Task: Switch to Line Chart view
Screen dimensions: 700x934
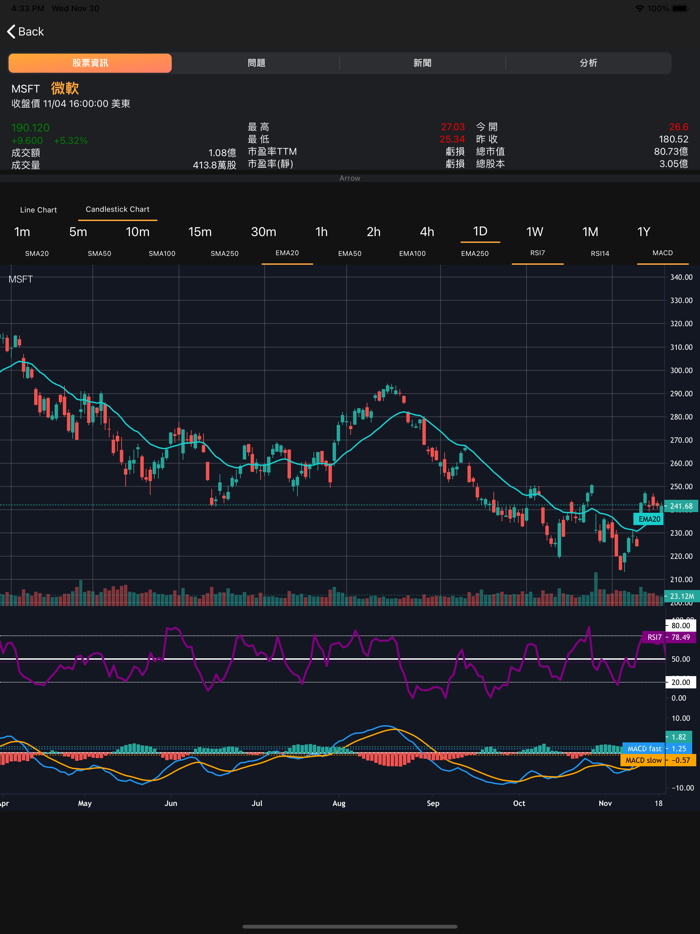Action: (39, 210)
